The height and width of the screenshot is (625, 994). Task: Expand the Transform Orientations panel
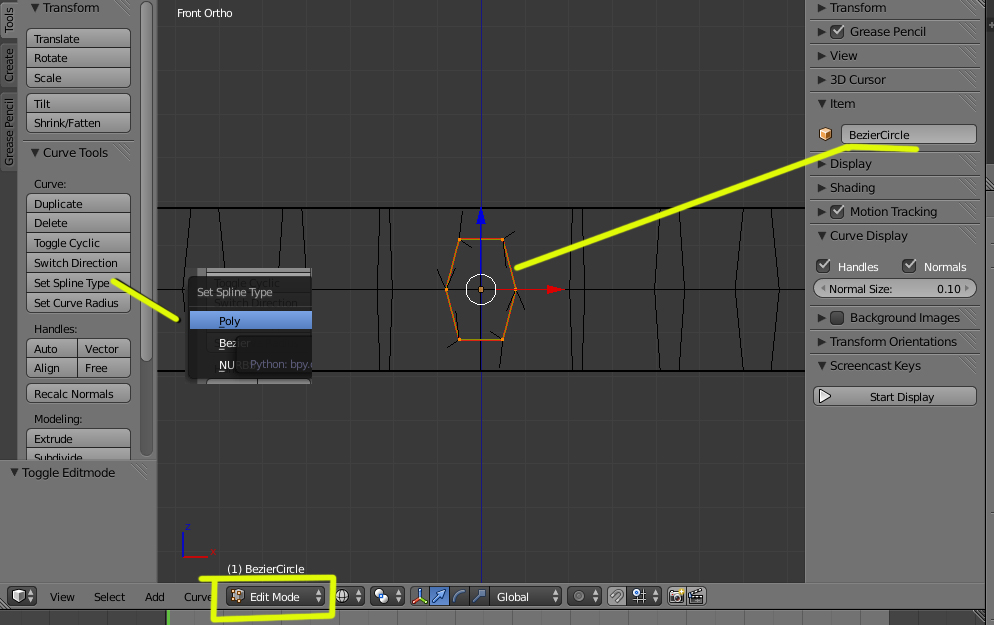point(893,342)
